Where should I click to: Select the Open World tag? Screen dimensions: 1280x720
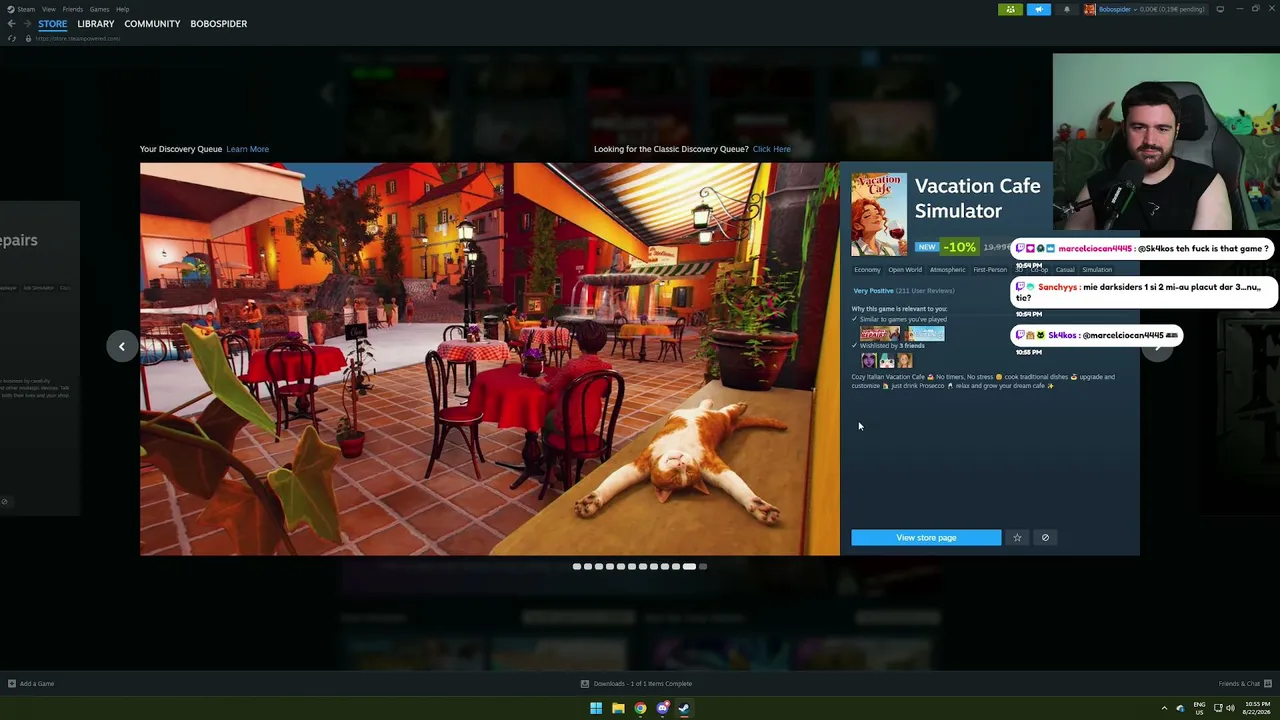[905, 270]
